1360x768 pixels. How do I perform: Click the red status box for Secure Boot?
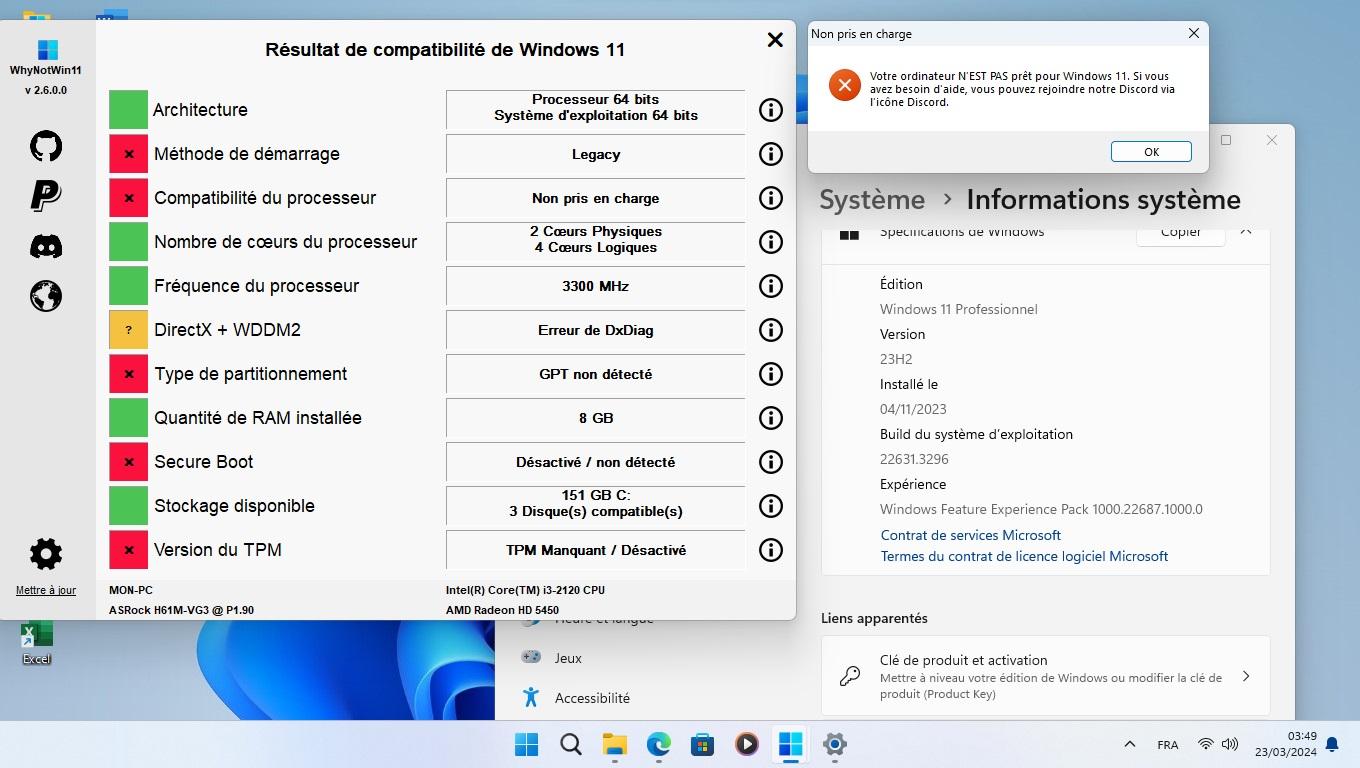click(128, 462)
